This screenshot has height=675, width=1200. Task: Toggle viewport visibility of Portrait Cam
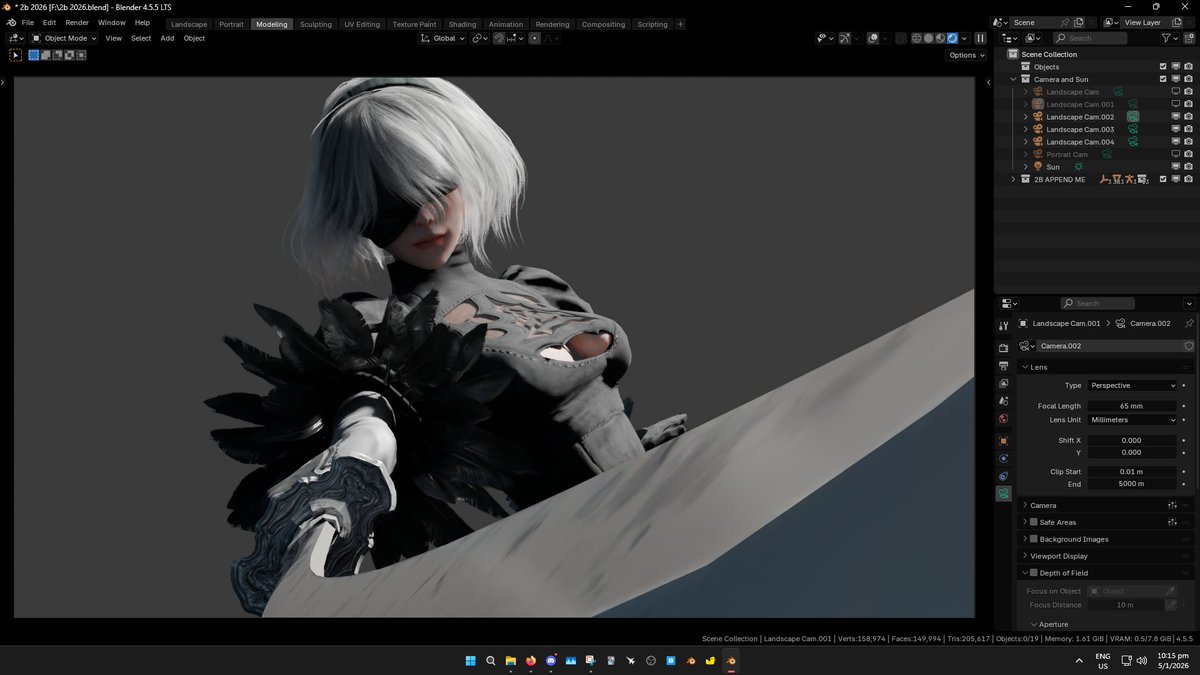1176,154
